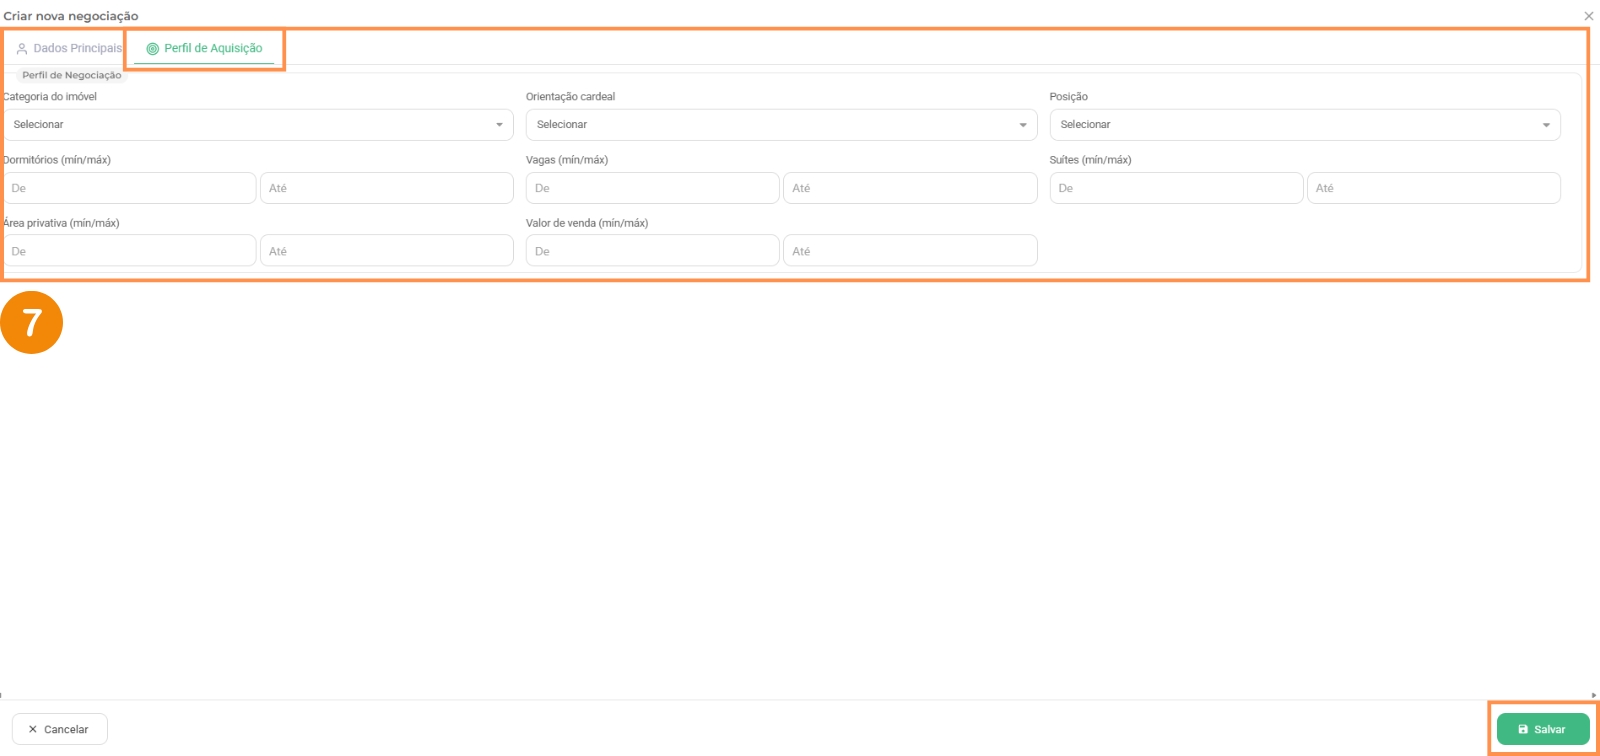The width and height of the screenshot is (1600, 756).
Task: Select the Área privativa minimum field
Action: coord(130,251)
